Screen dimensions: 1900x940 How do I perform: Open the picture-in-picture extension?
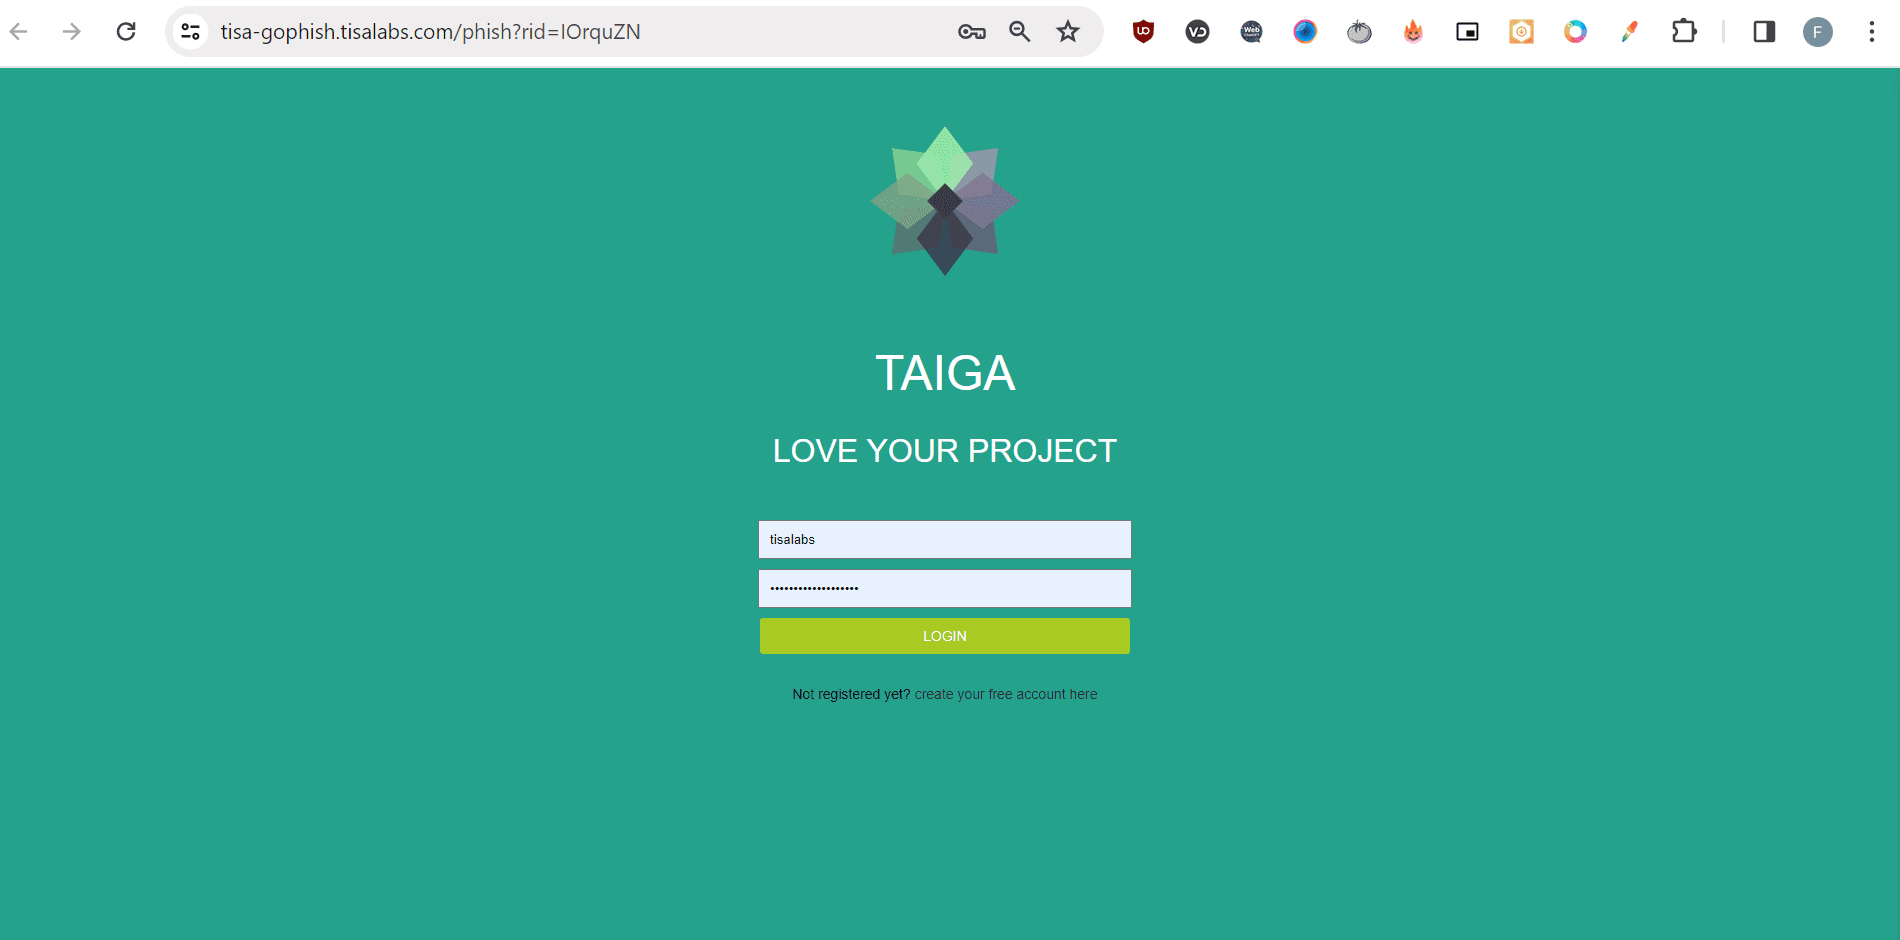[x=1467, y=32]
